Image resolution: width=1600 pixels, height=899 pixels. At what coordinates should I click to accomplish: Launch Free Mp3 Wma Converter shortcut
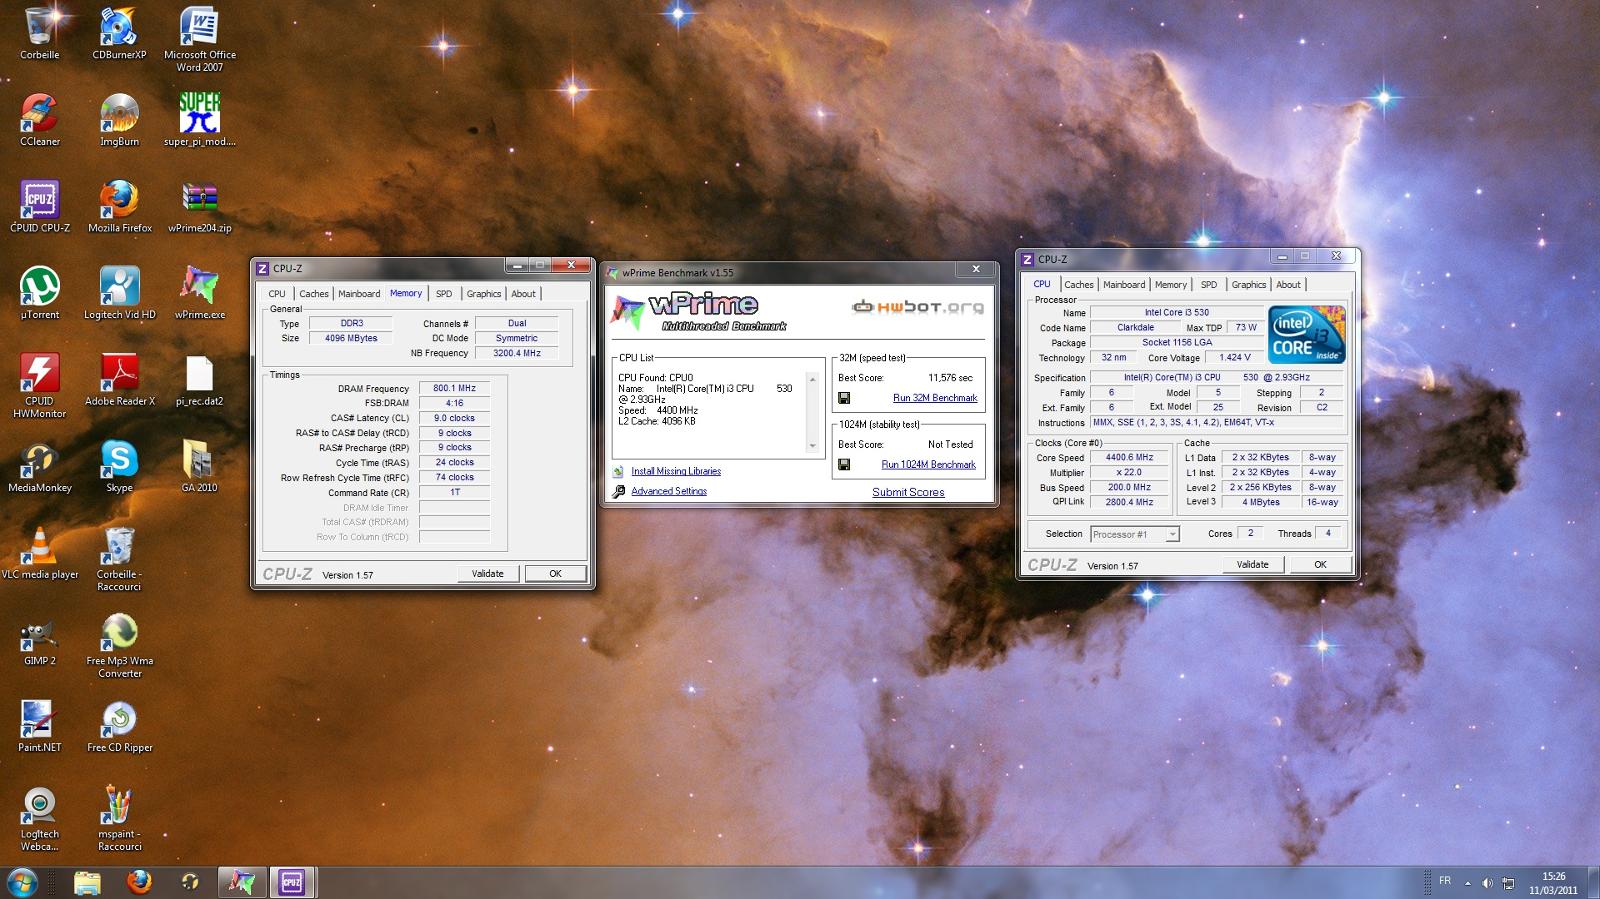point(119,645)
